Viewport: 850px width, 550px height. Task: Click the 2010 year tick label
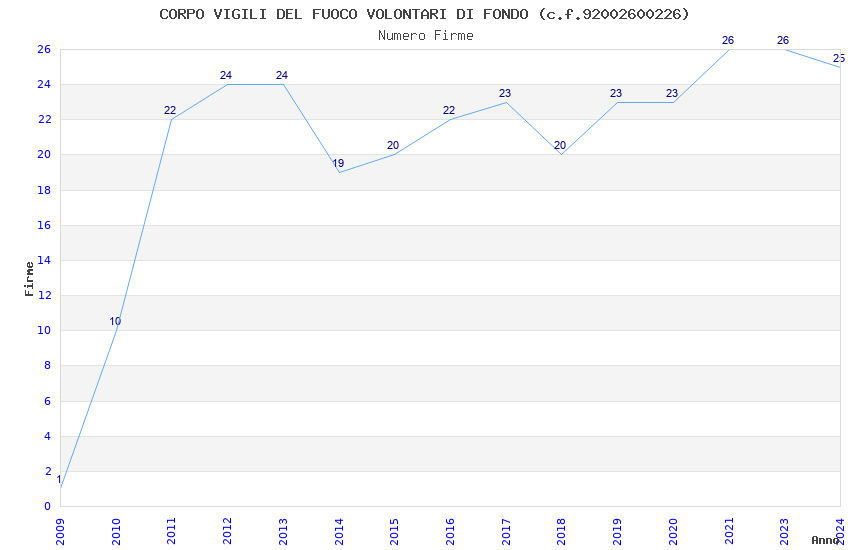(x=116, y=531)
